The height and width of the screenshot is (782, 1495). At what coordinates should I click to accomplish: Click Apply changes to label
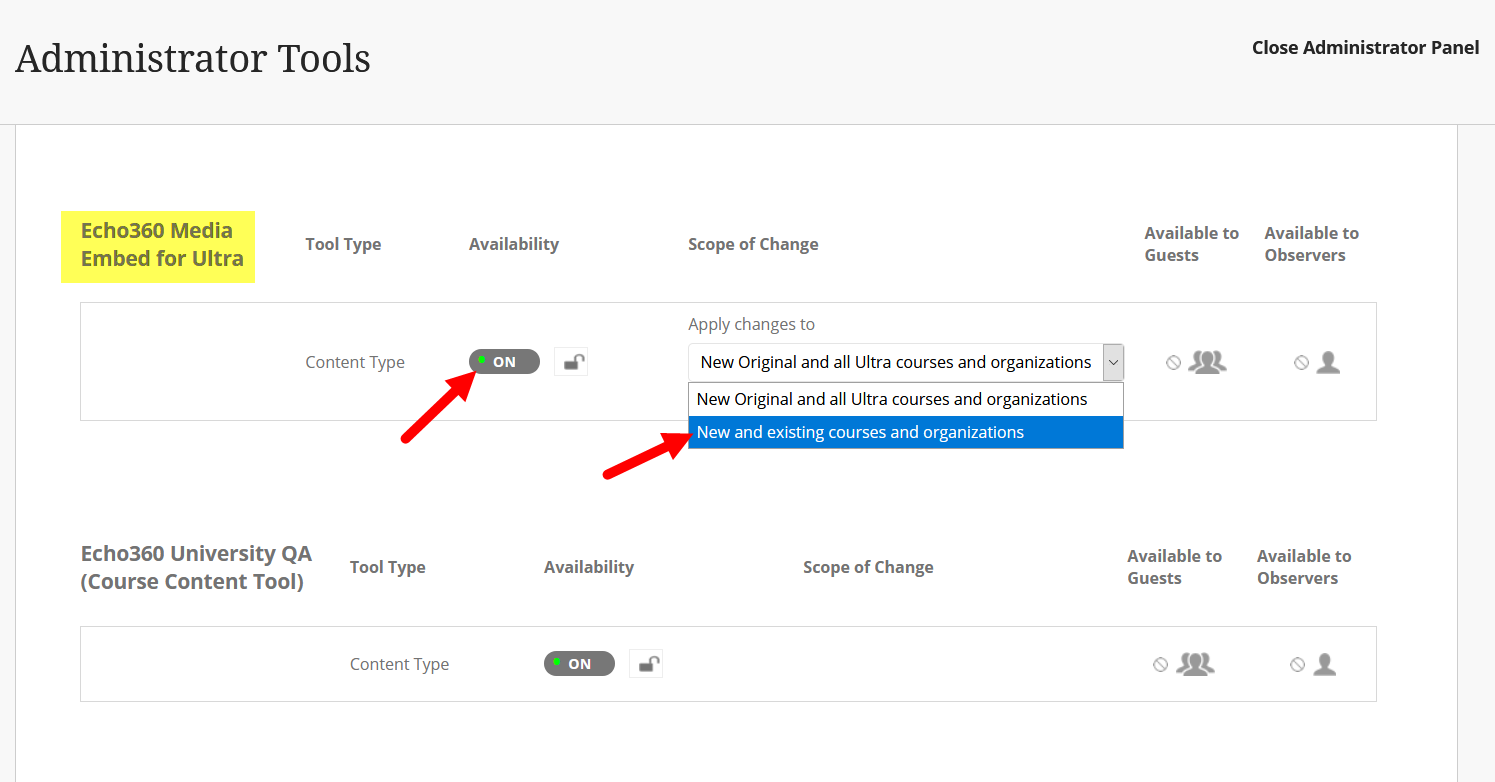[x=751, y=324]
